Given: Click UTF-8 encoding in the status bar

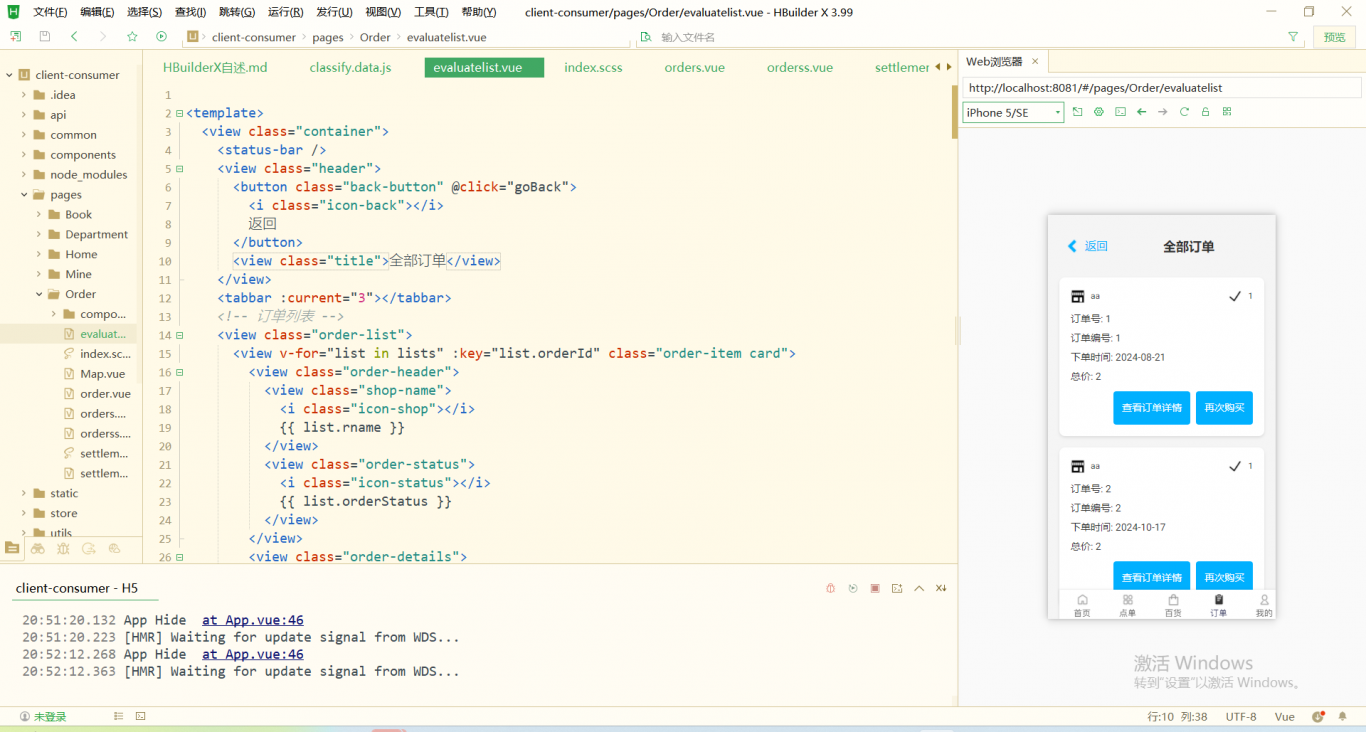Looking at the screenshot, I should tap(1241, 716).
